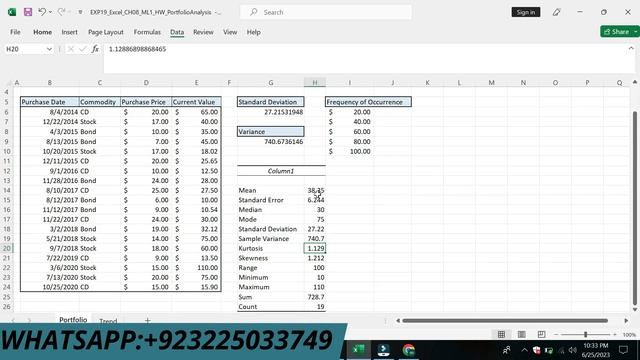Image resolution: width=640 pixels, height=360 pixels.
Task: Click the Median label cell
Action: click(x=271, y=209)
